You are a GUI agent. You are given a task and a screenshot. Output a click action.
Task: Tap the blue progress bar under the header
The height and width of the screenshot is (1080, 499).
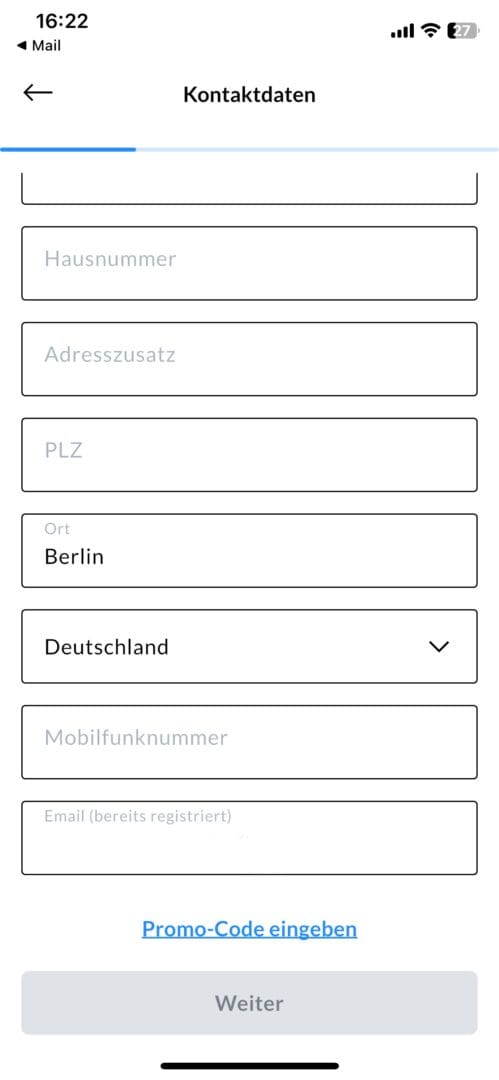point(68,149)
